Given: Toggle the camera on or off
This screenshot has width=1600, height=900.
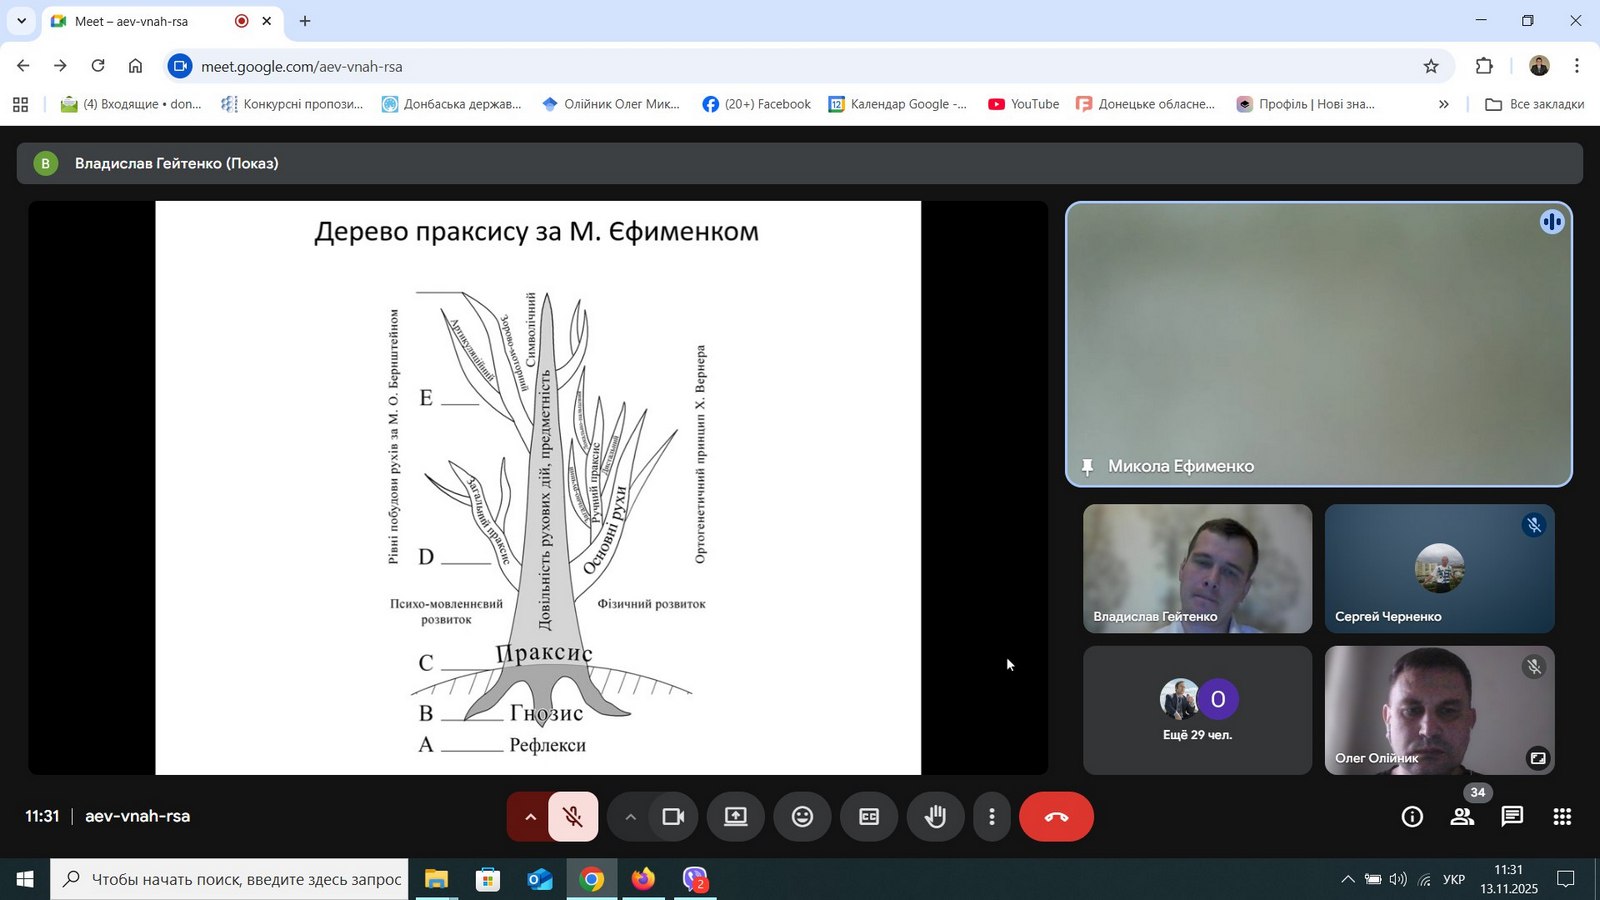Looking at the screenshot, I should [x=673, y=817].
